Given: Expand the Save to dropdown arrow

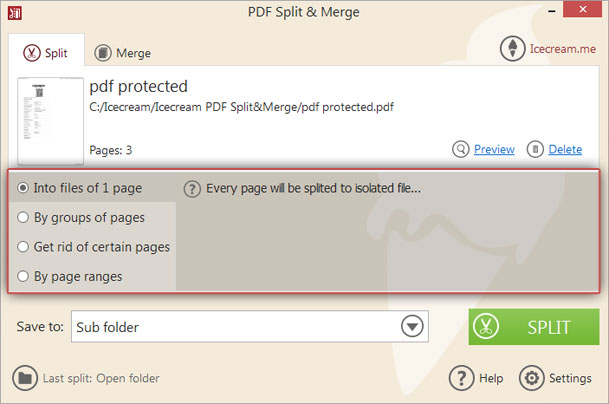Looking at the screenshot, I should tap(412, 327).
